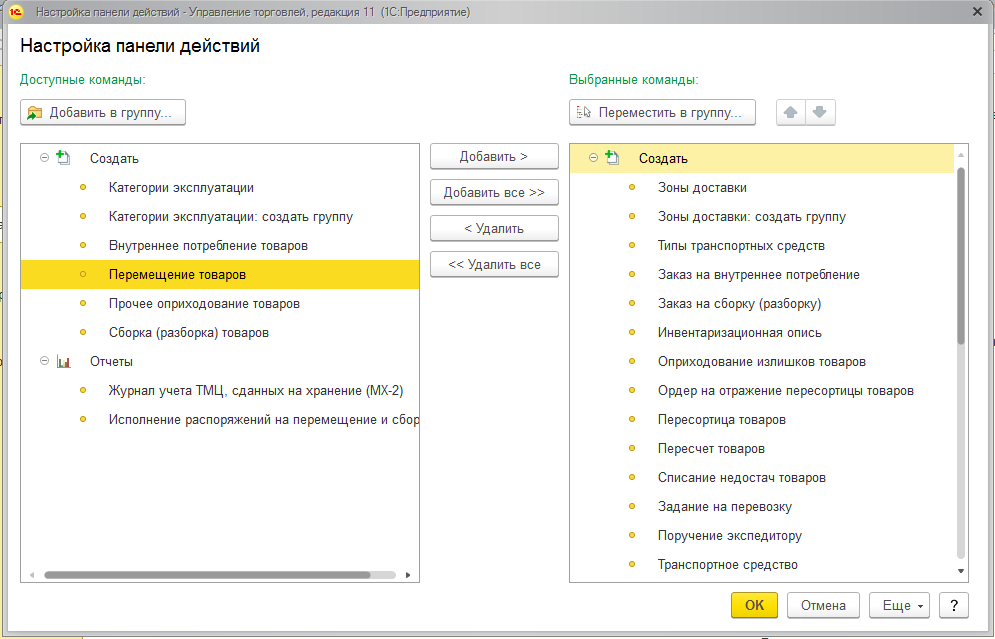Select Инвентаризационная опись in selected commands
The height and width of the screenshot is (639, 995).
739,332
